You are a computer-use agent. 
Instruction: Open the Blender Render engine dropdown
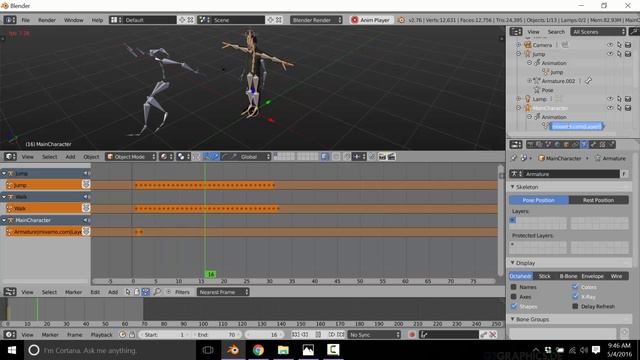tap(316, 20)
